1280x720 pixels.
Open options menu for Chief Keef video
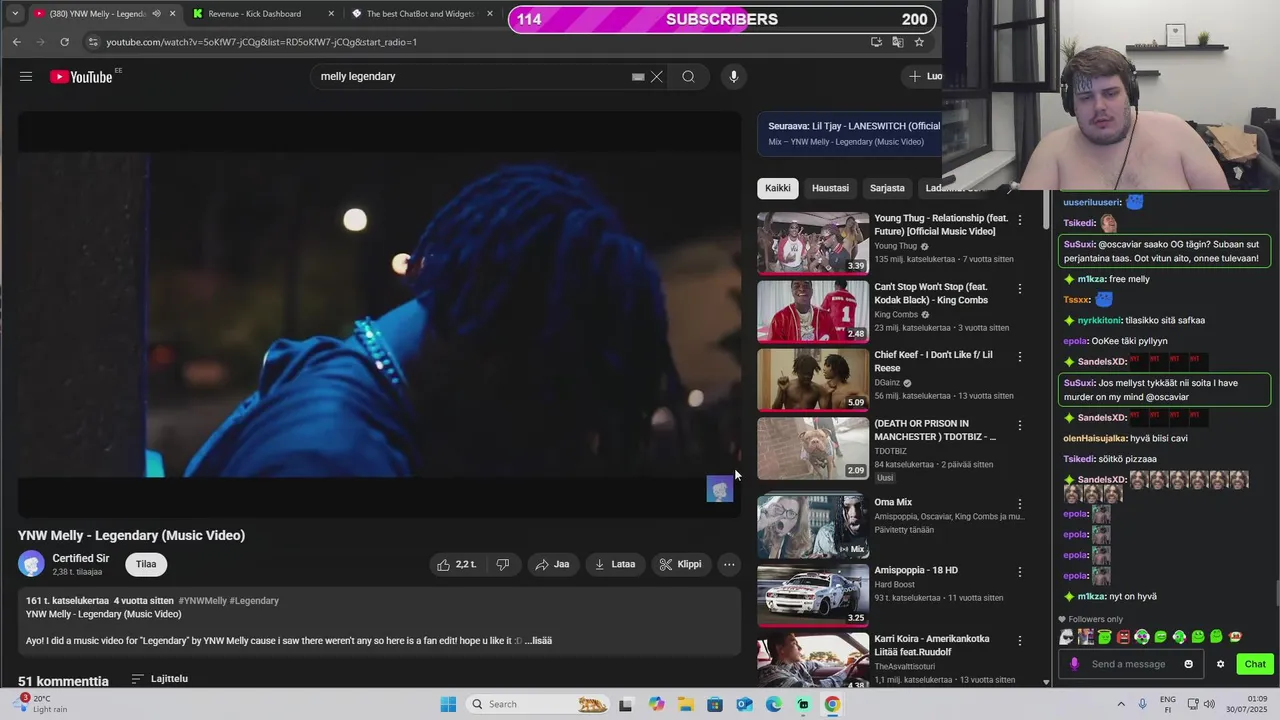point(1020,357)
